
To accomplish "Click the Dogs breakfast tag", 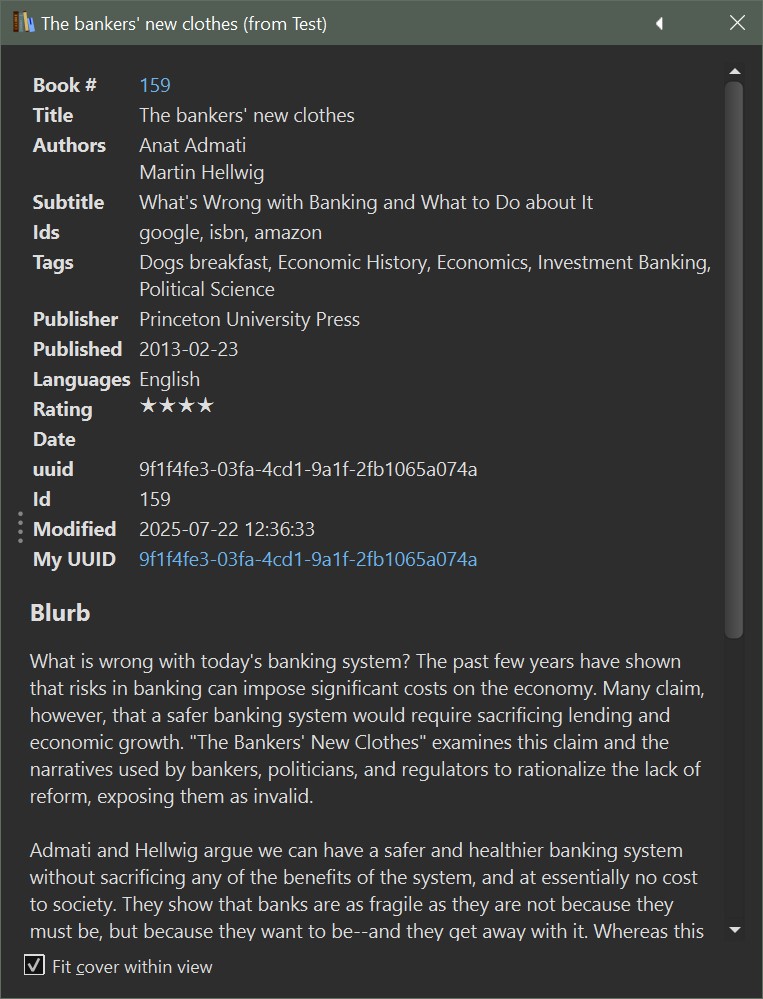I will [x=203, y=262].
